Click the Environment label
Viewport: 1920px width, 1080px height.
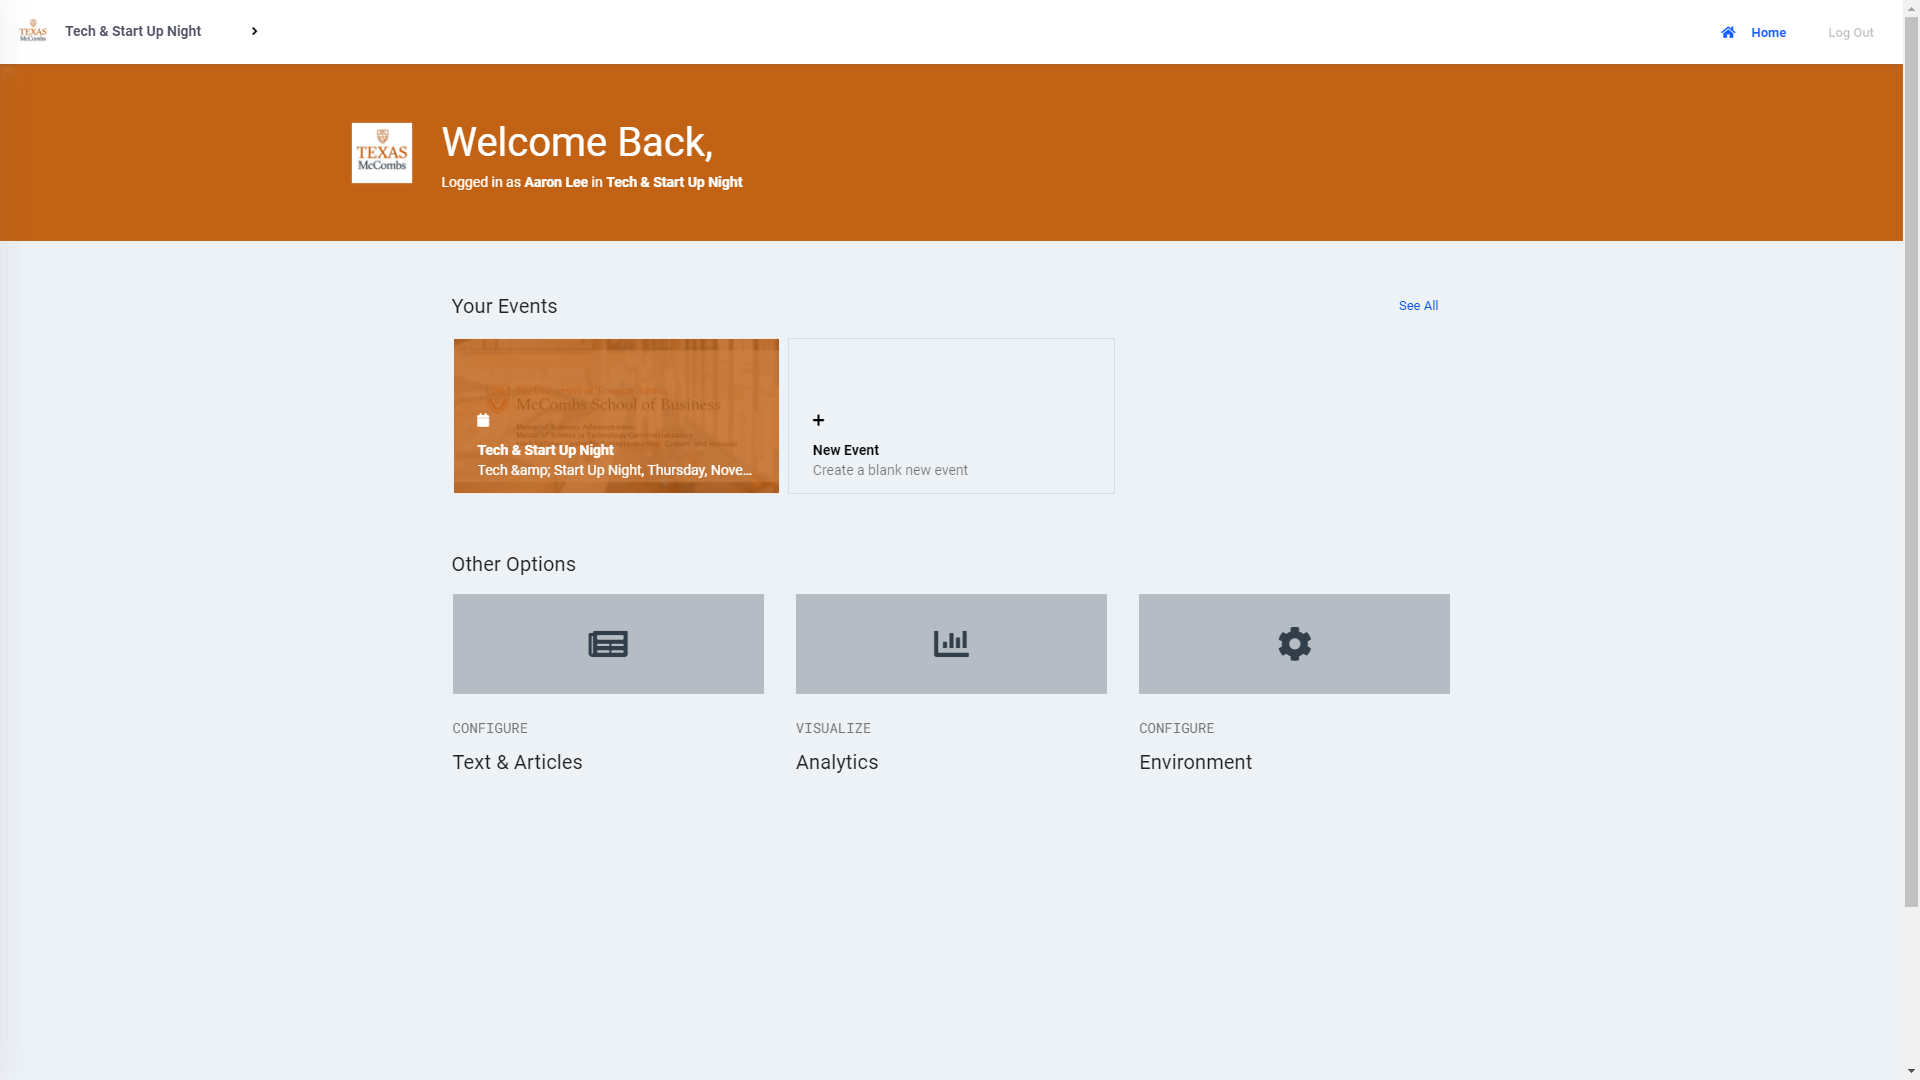click(1195, 762)
